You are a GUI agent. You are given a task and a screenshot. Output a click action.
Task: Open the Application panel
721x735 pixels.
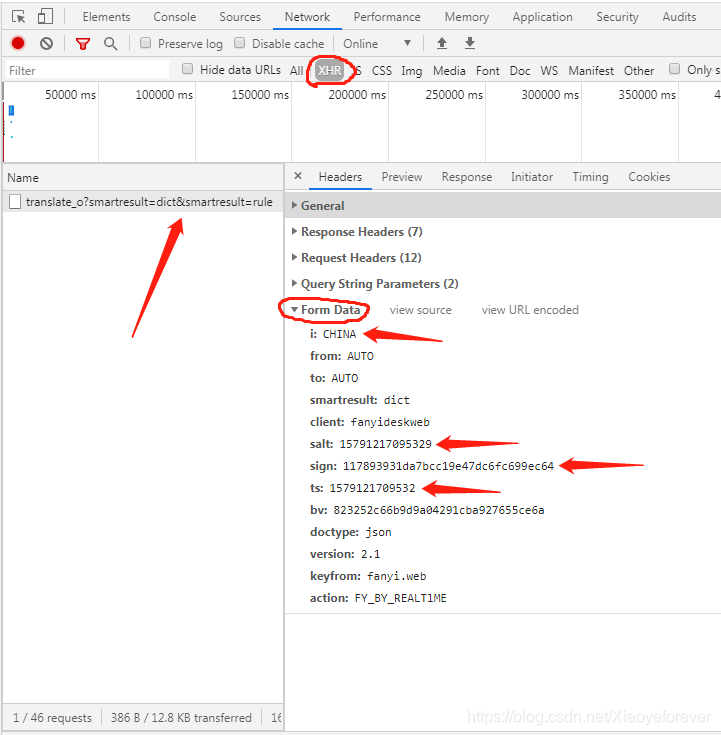pos(542,17)
